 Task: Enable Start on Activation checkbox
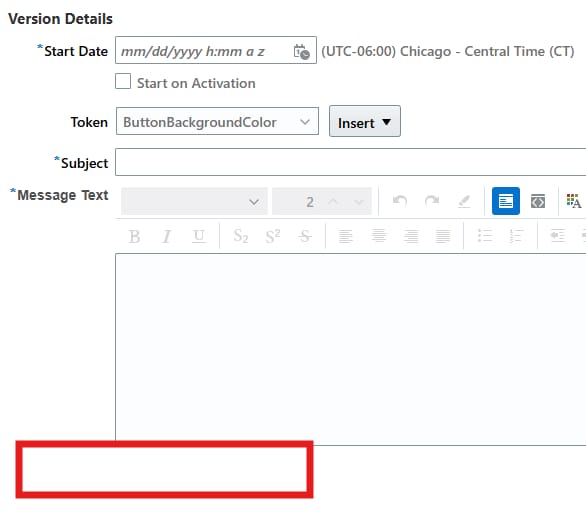coord(123,81)
